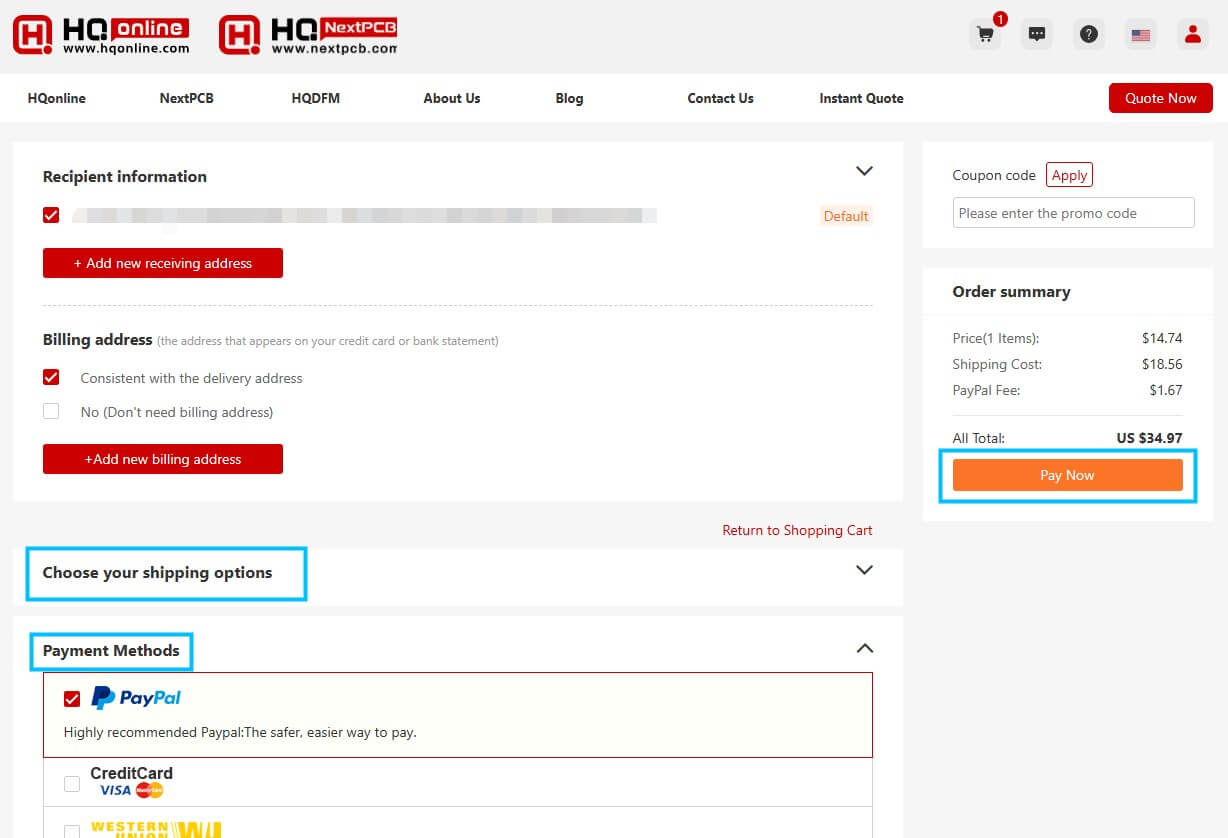
Task: Check 'No (Don't need billing address)' option
Action: pyautogui.click(x=51, y=411)
